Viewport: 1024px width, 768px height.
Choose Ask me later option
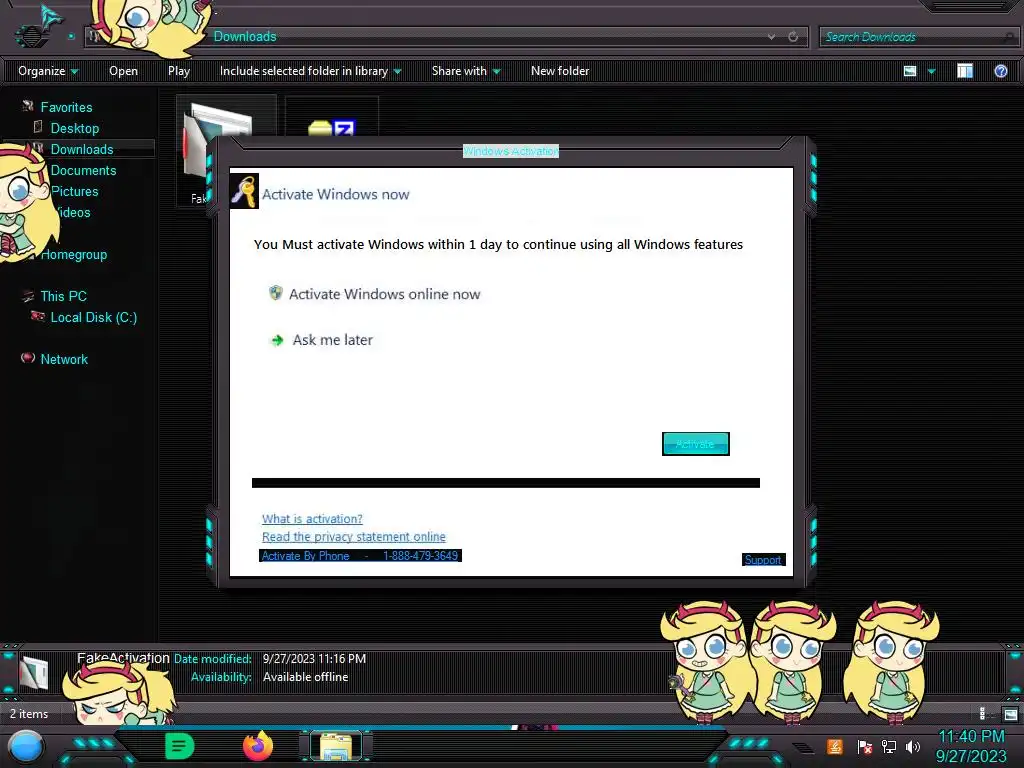[332, 340]
